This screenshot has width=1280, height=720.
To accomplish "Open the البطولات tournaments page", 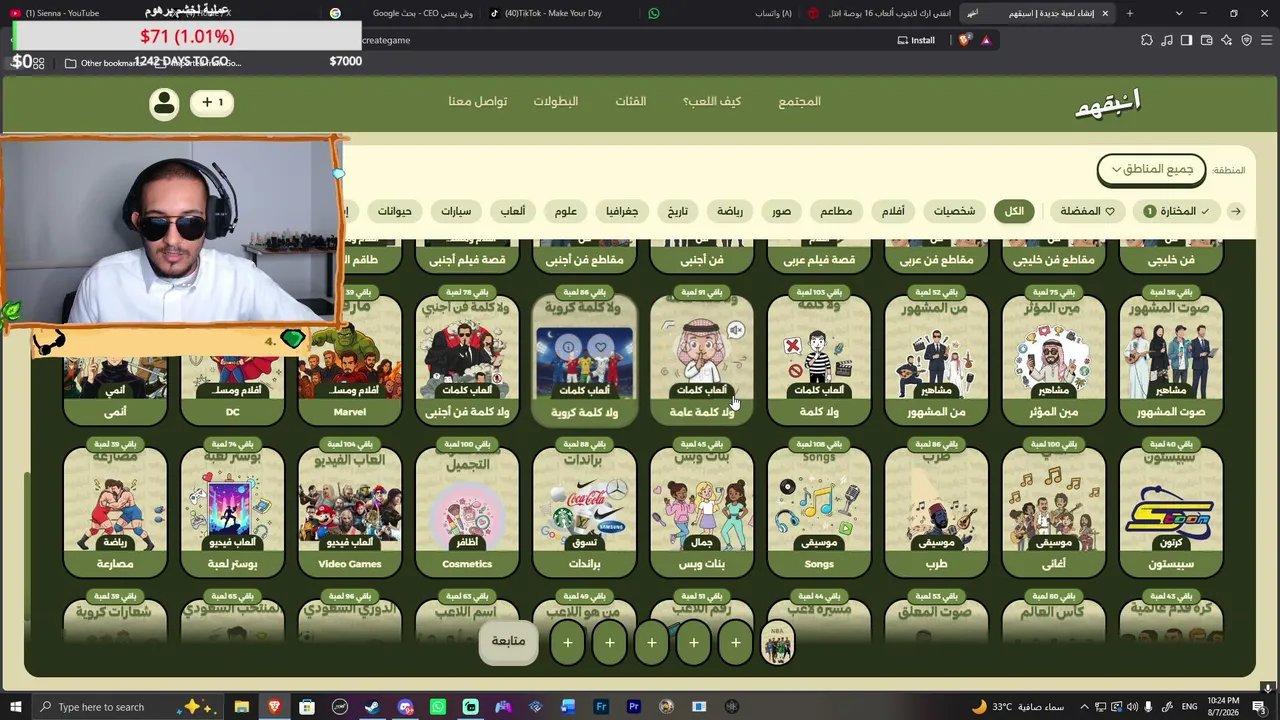I will click(x=556, y=101).
